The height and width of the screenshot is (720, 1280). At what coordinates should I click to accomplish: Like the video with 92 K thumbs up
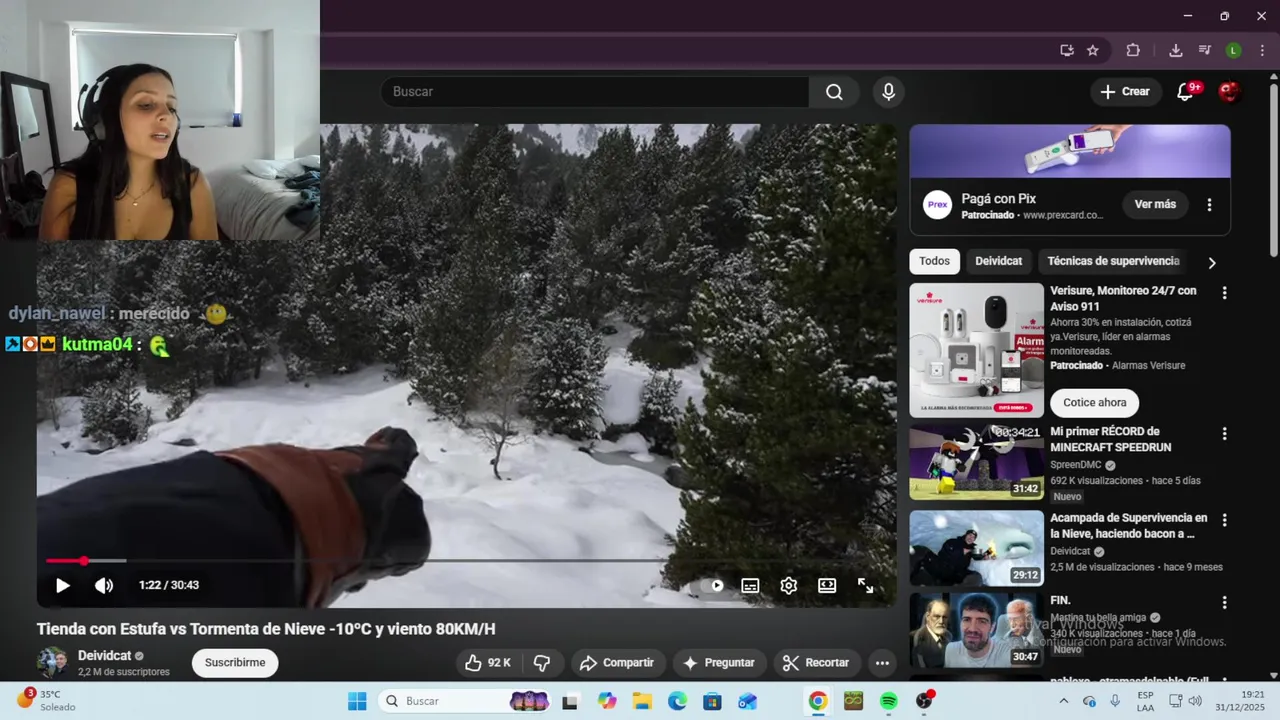point(488,663)
